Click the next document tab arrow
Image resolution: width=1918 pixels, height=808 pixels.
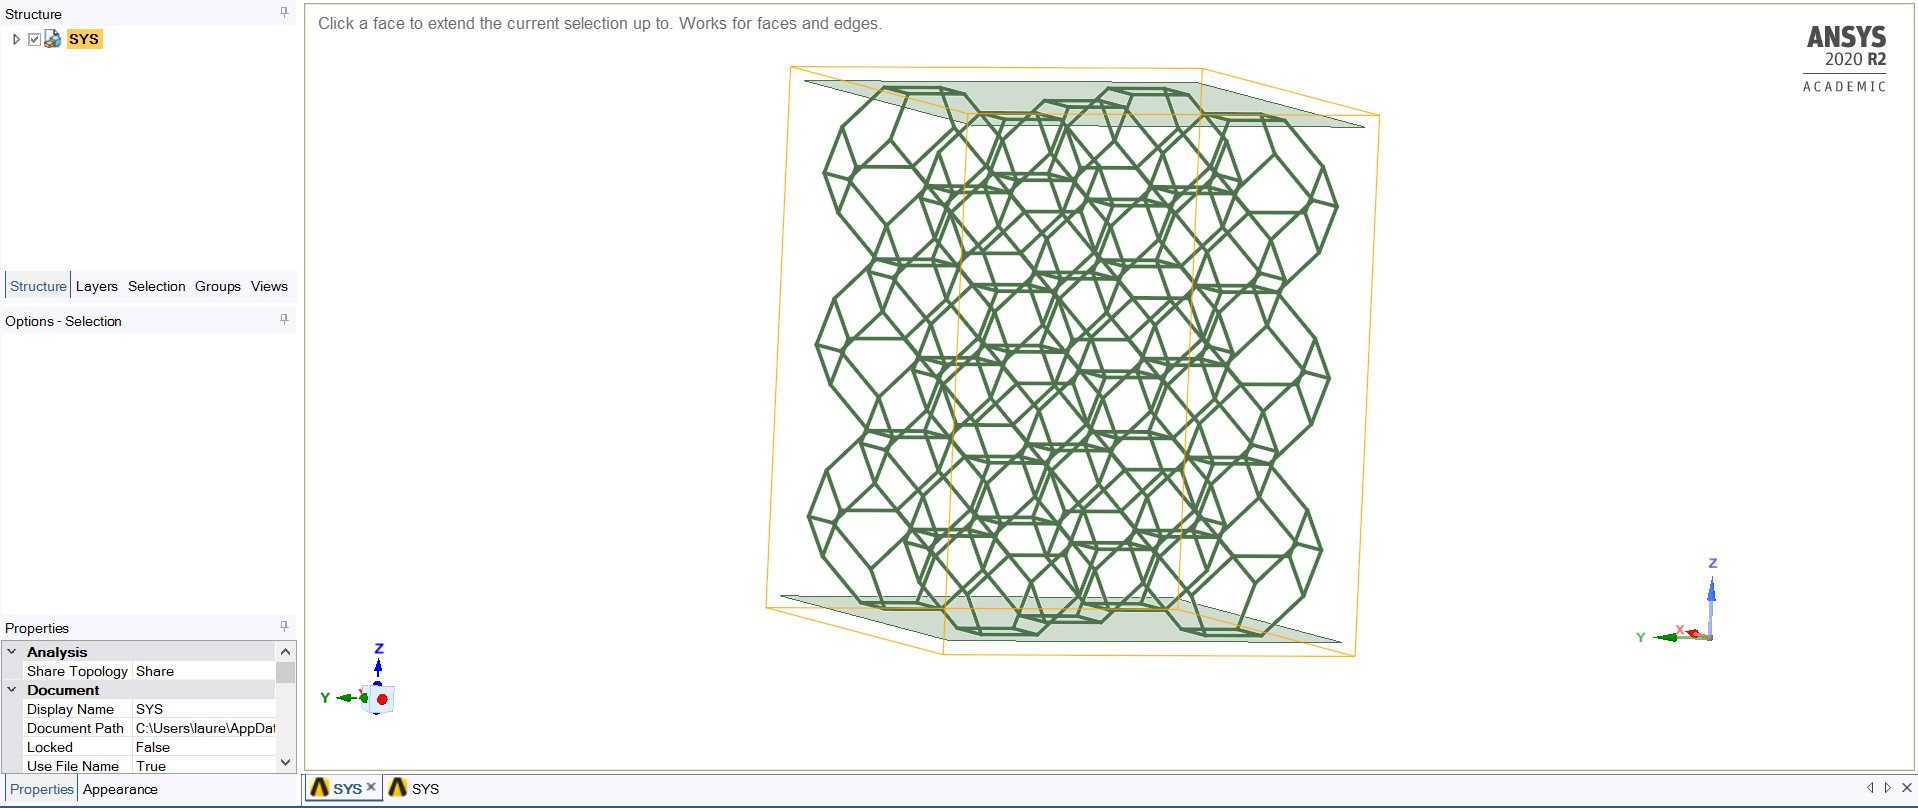(x=1888, y=788)
